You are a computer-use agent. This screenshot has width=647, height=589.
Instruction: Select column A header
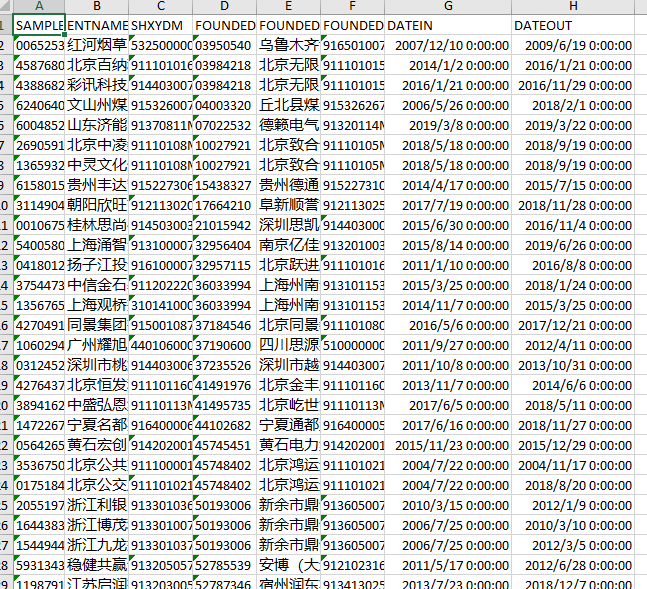(x=39, y=6)
